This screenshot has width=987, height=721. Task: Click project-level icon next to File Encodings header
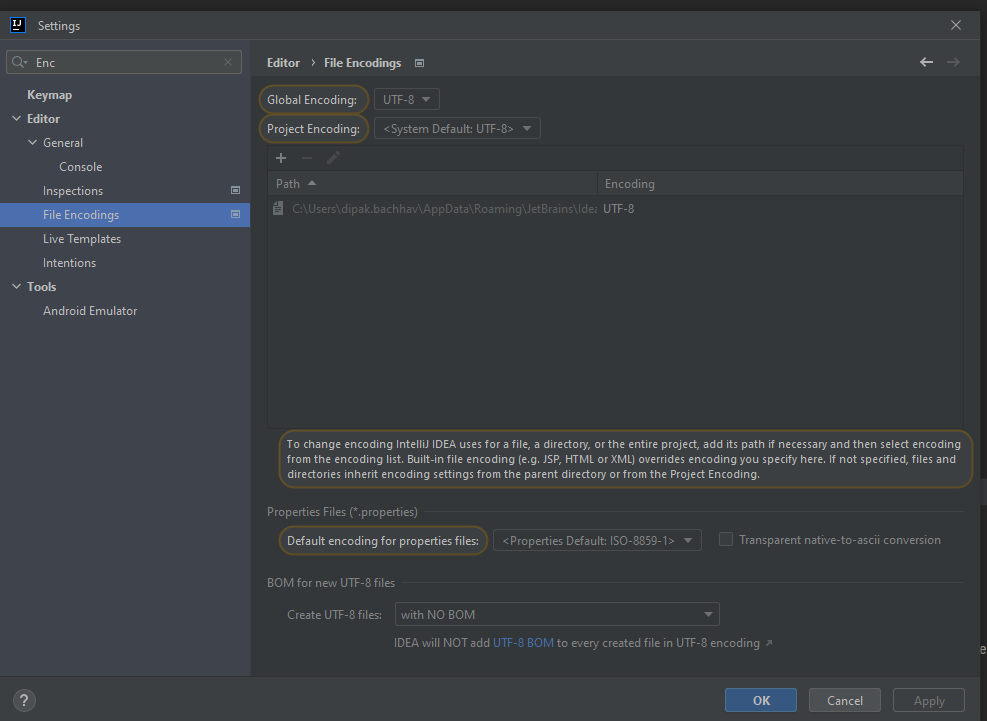click(419, 63)
